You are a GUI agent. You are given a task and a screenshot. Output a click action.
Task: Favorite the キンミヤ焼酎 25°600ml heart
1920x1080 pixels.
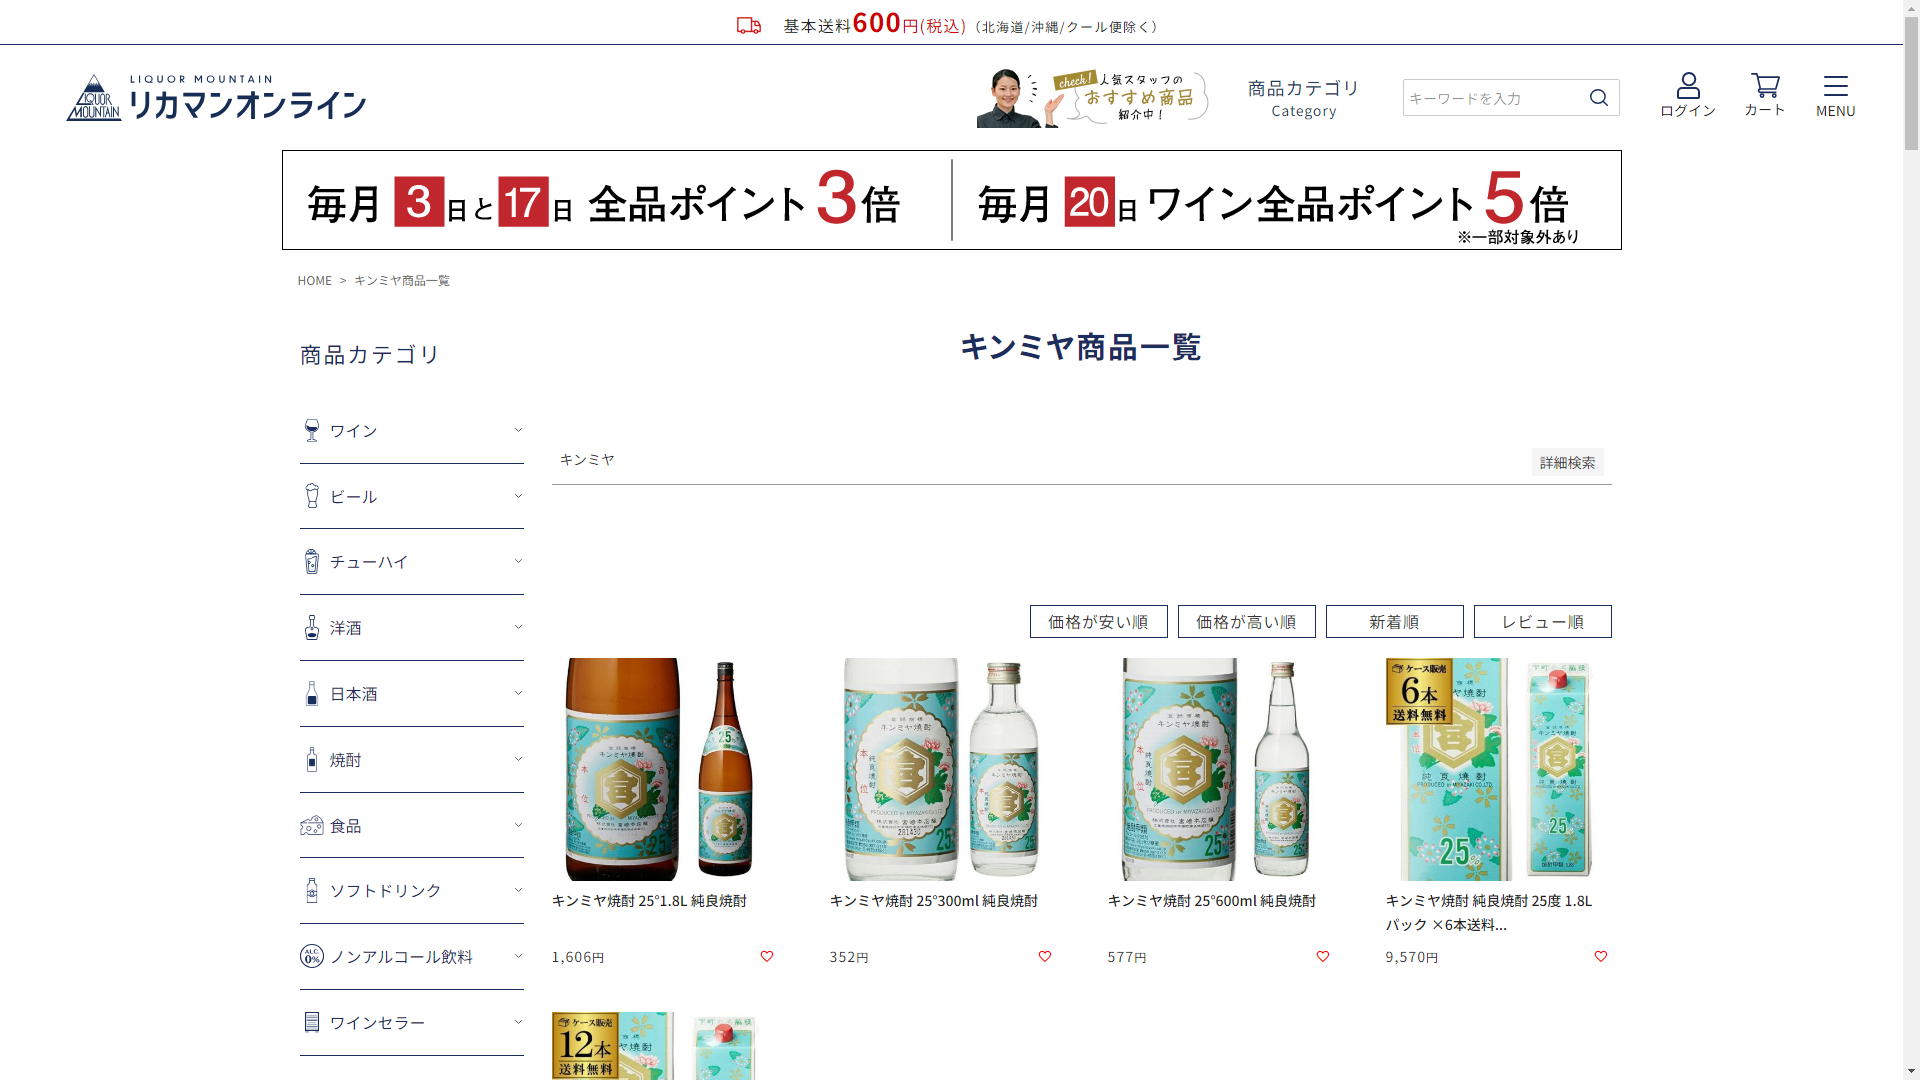coord(1323,957)
